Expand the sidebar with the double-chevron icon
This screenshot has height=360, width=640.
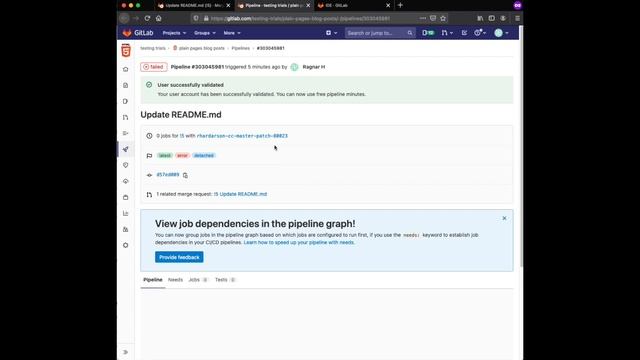(125, 352)
